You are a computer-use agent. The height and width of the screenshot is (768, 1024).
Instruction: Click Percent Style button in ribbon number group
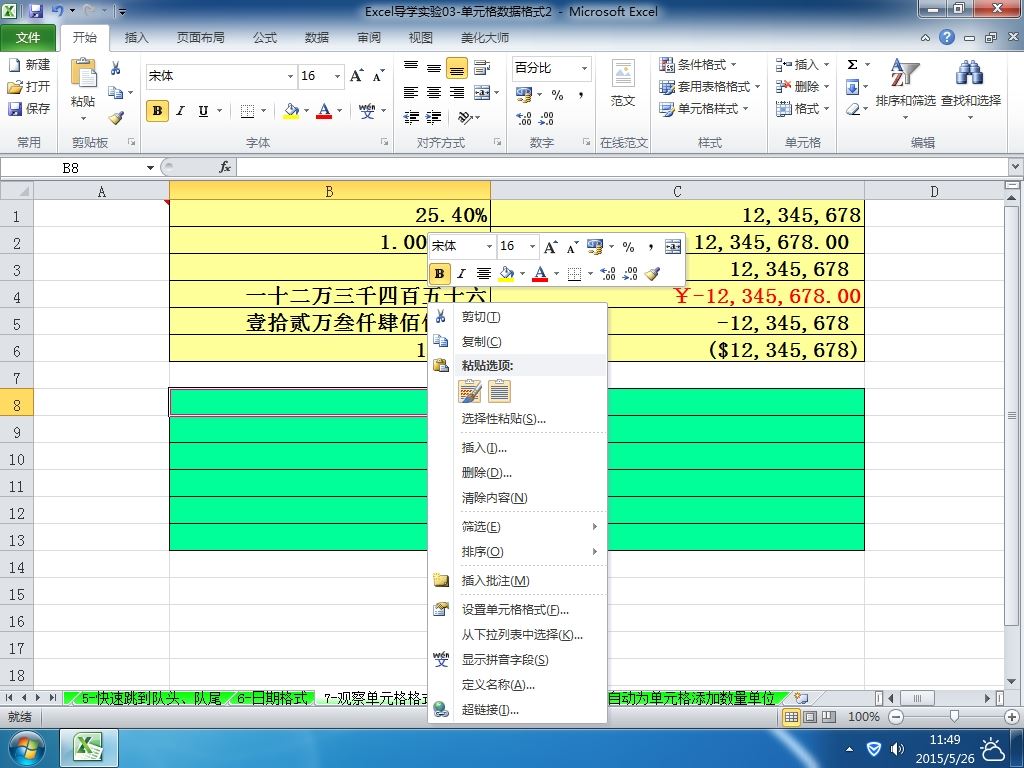[557, 95]
